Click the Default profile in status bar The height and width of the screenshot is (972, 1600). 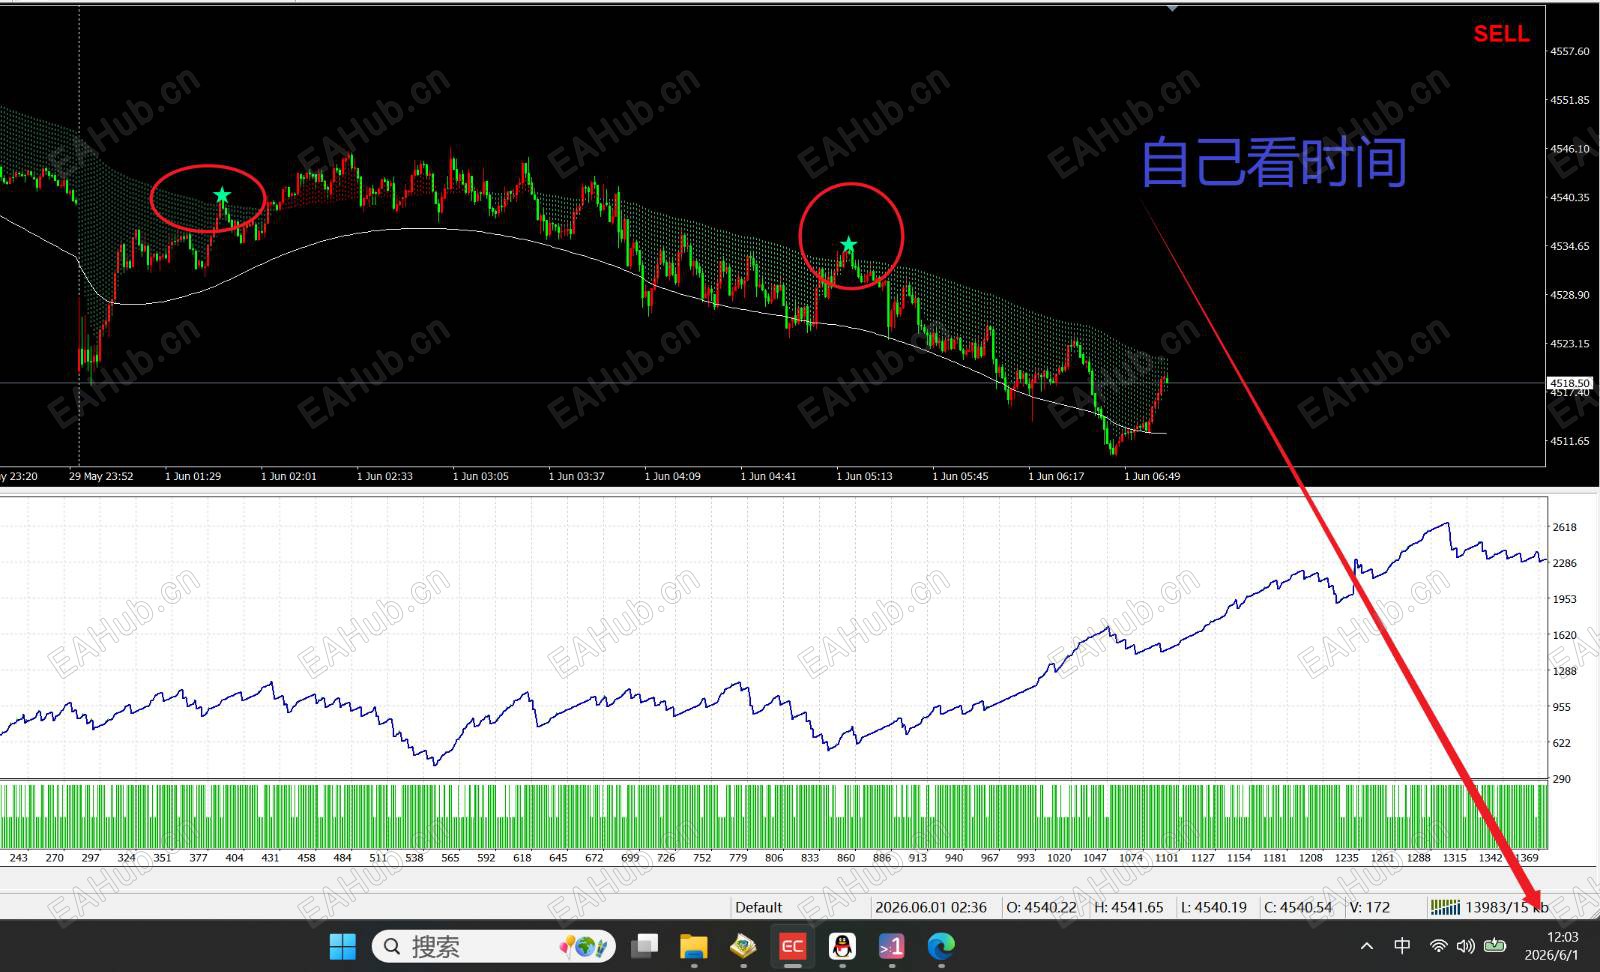pyautogui.click(x=758, y=907)
